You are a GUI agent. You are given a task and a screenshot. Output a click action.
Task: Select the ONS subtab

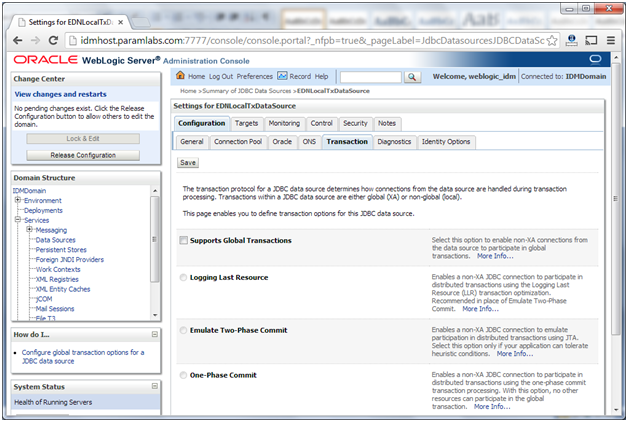click(309, 142)
